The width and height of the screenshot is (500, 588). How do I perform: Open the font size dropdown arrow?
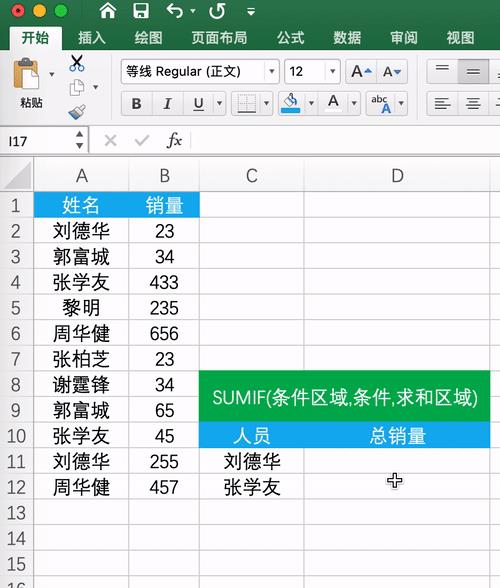[x=332, y=71]
